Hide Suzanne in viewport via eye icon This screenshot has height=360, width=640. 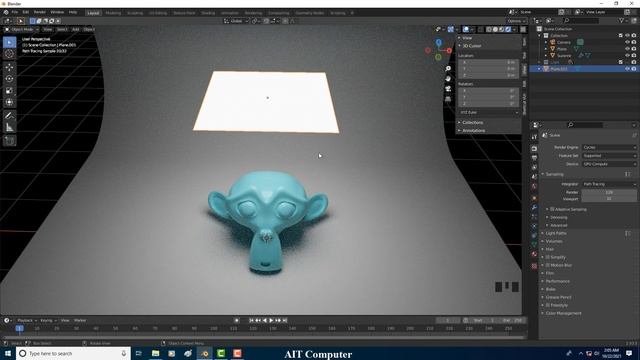[x=627, y=55]
